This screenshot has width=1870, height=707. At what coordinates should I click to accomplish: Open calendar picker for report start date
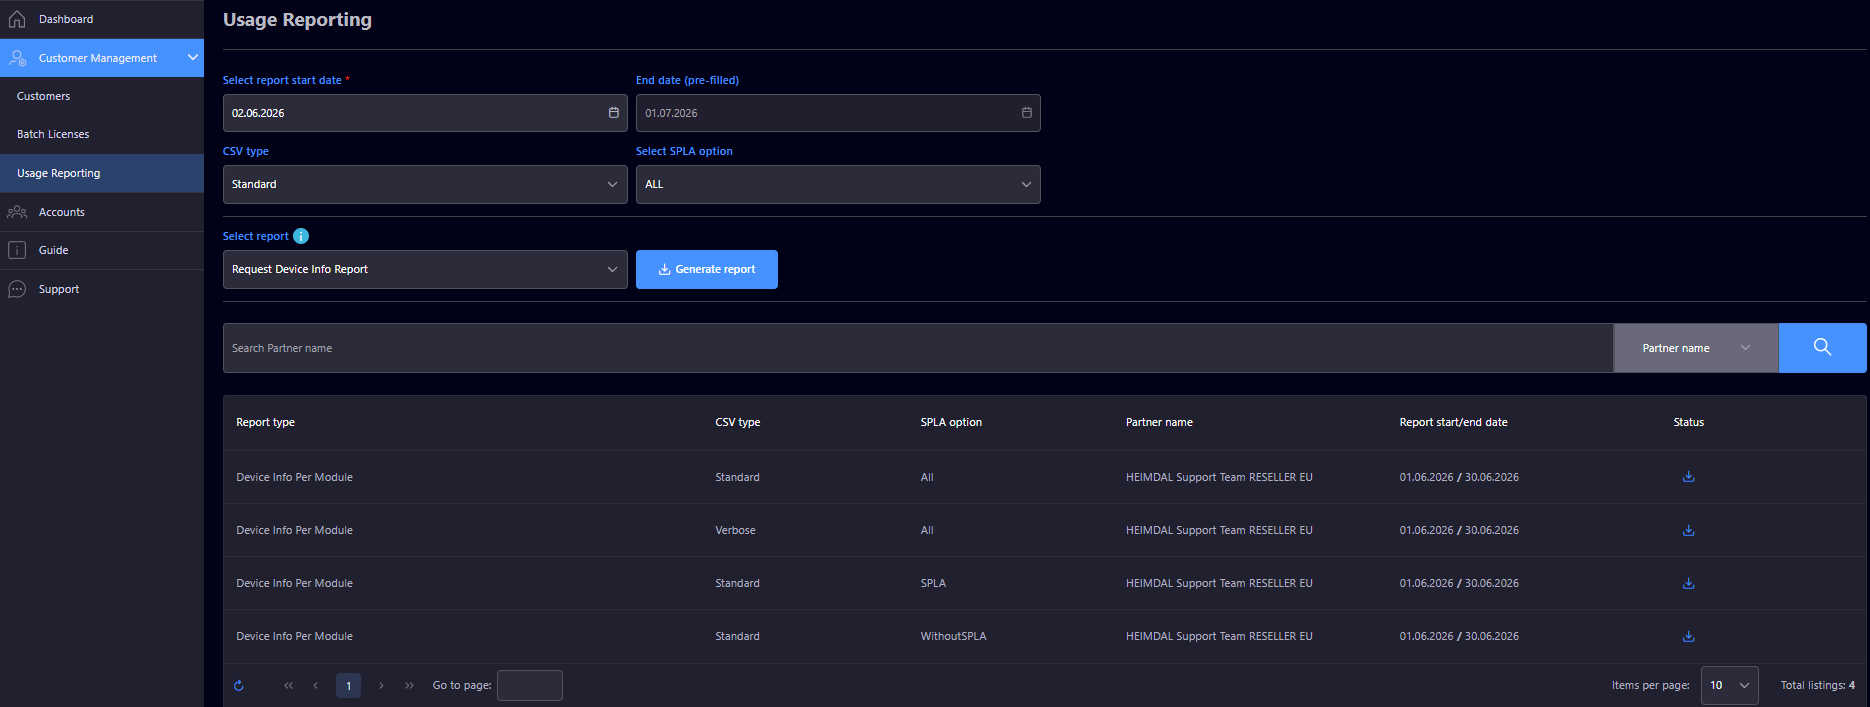pos(614,113)
